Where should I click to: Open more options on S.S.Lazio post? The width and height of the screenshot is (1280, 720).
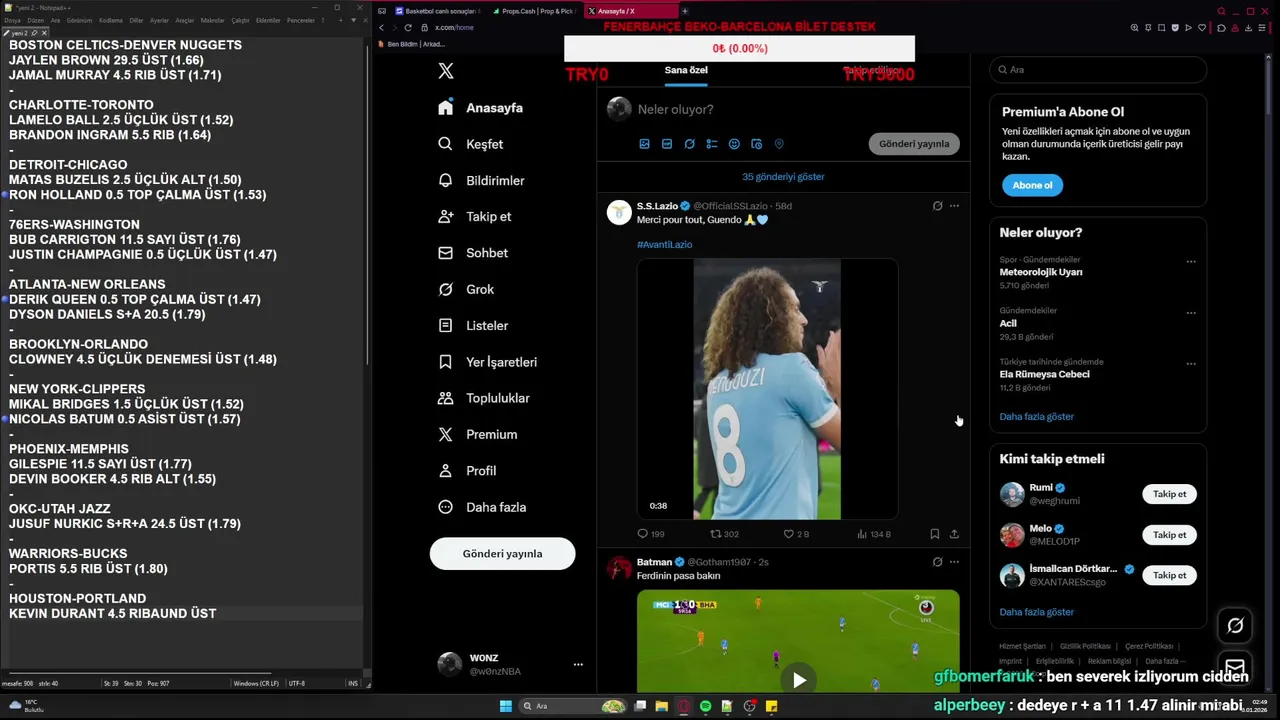point(954,206)
